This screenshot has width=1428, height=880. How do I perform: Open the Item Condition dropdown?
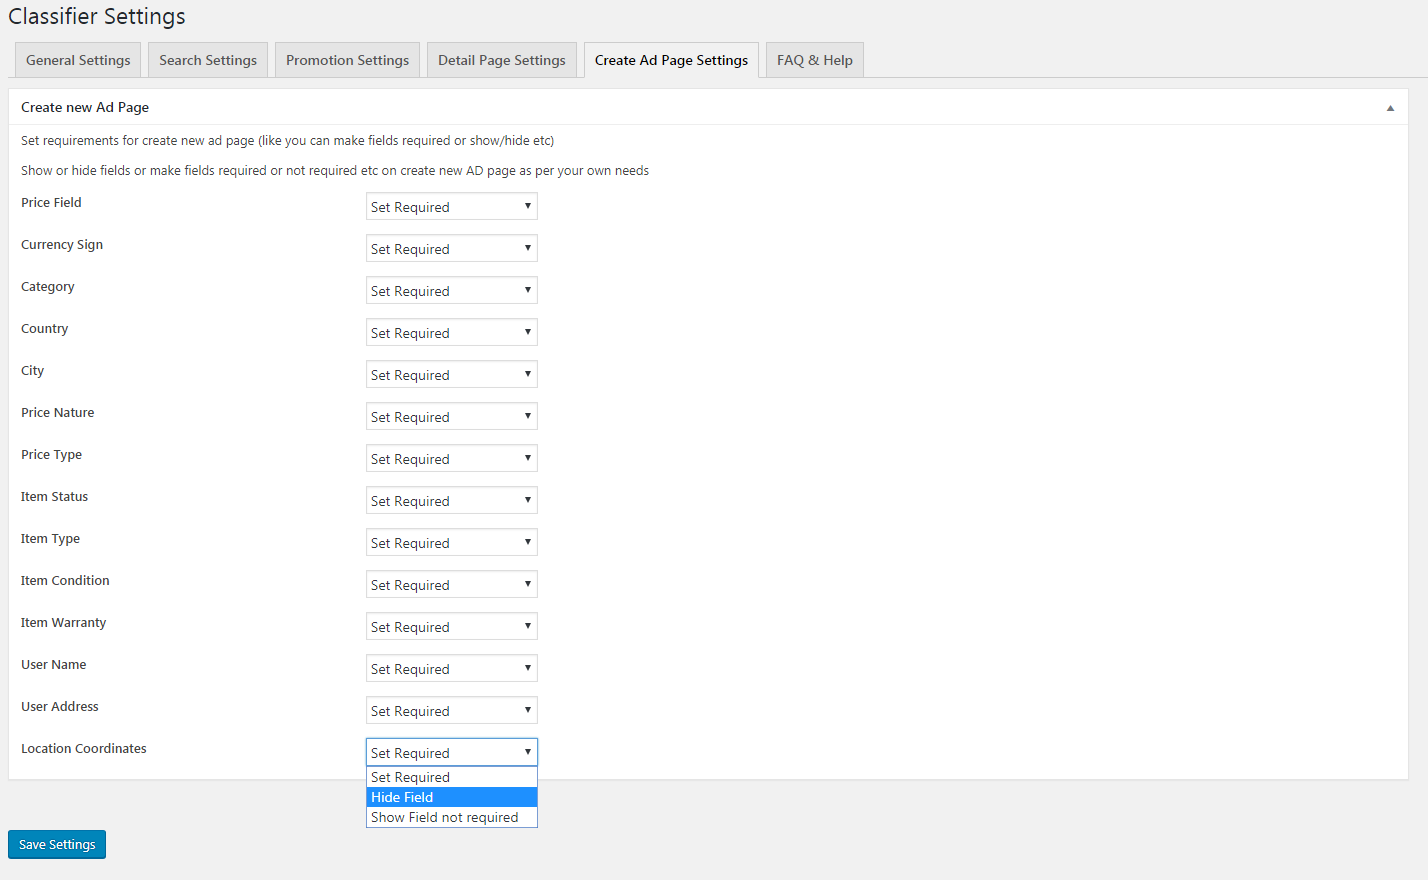451,585
